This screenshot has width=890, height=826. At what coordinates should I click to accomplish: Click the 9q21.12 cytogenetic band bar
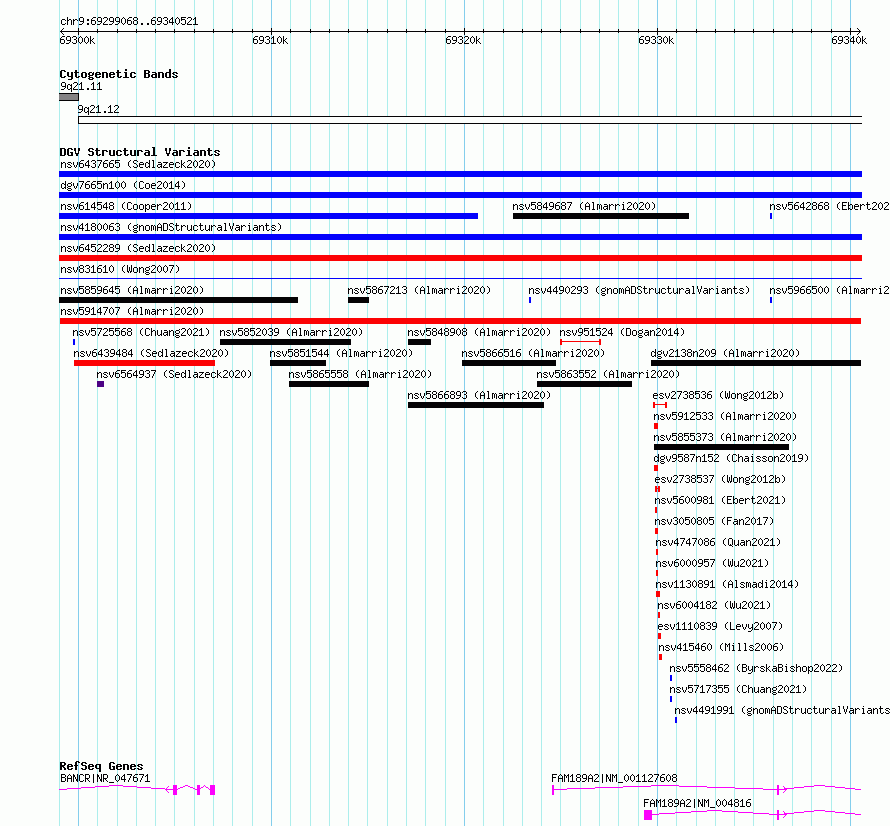[470, 120]
